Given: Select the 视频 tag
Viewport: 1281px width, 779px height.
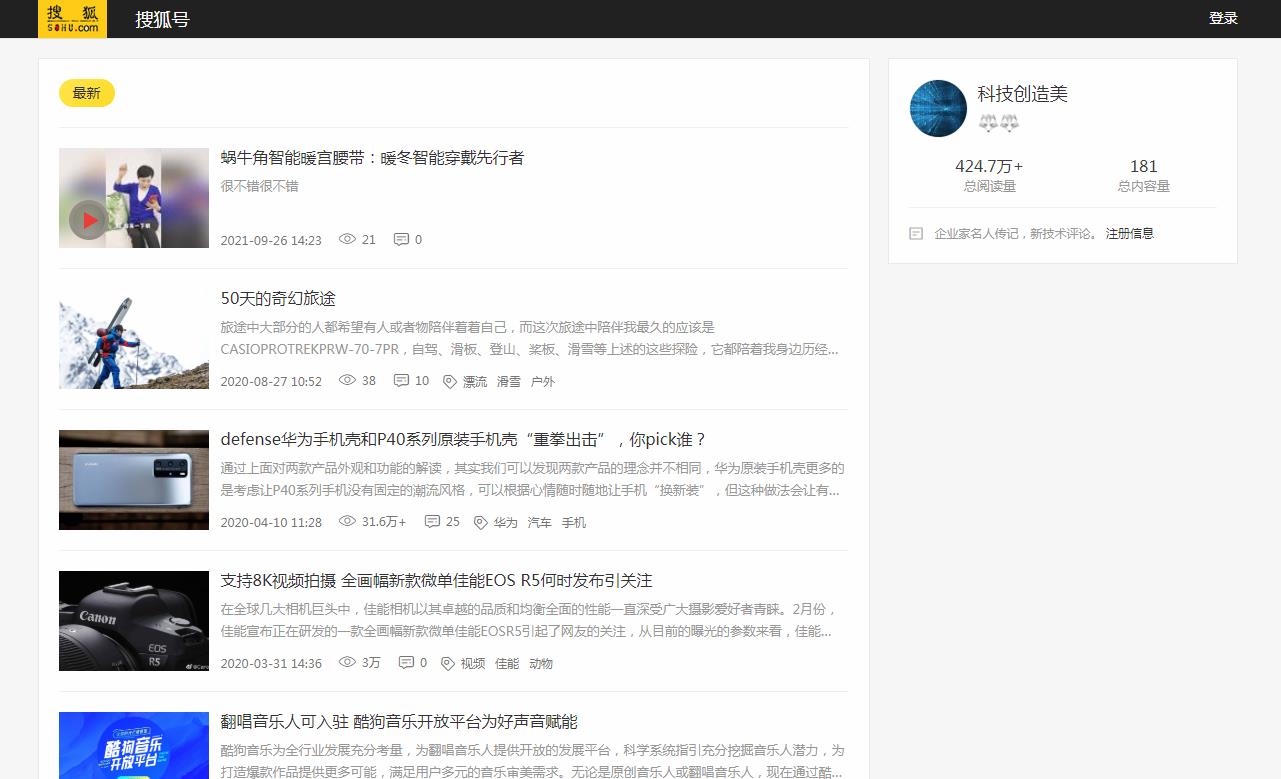Looking at the screenshot, I should pos(473,663).
